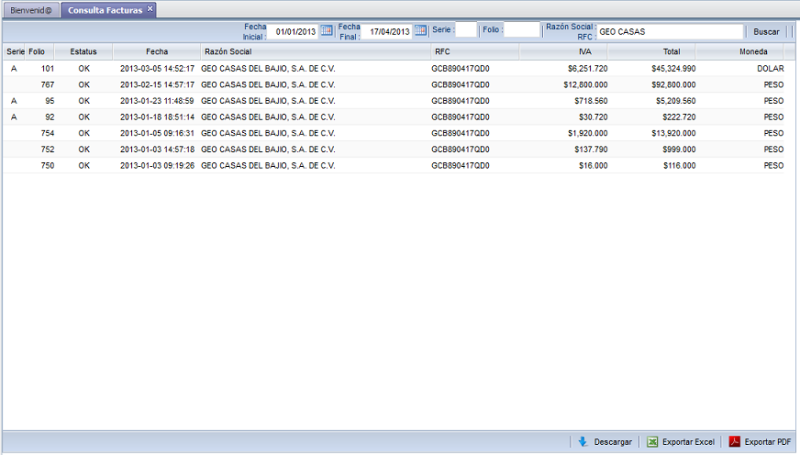Image resolution: width=800 pixels, height=455 pixels.
Task: Focus the Folio input field
Action: point(520,31)
